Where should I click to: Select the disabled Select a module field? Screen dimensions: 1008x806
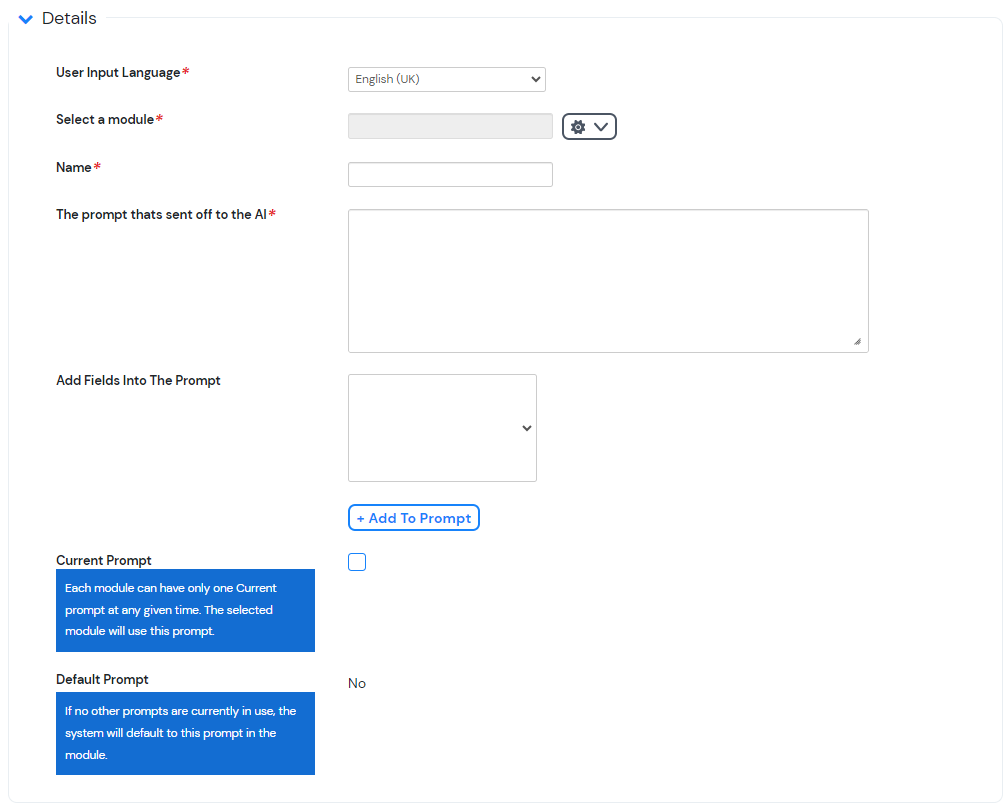click(450, 126)
